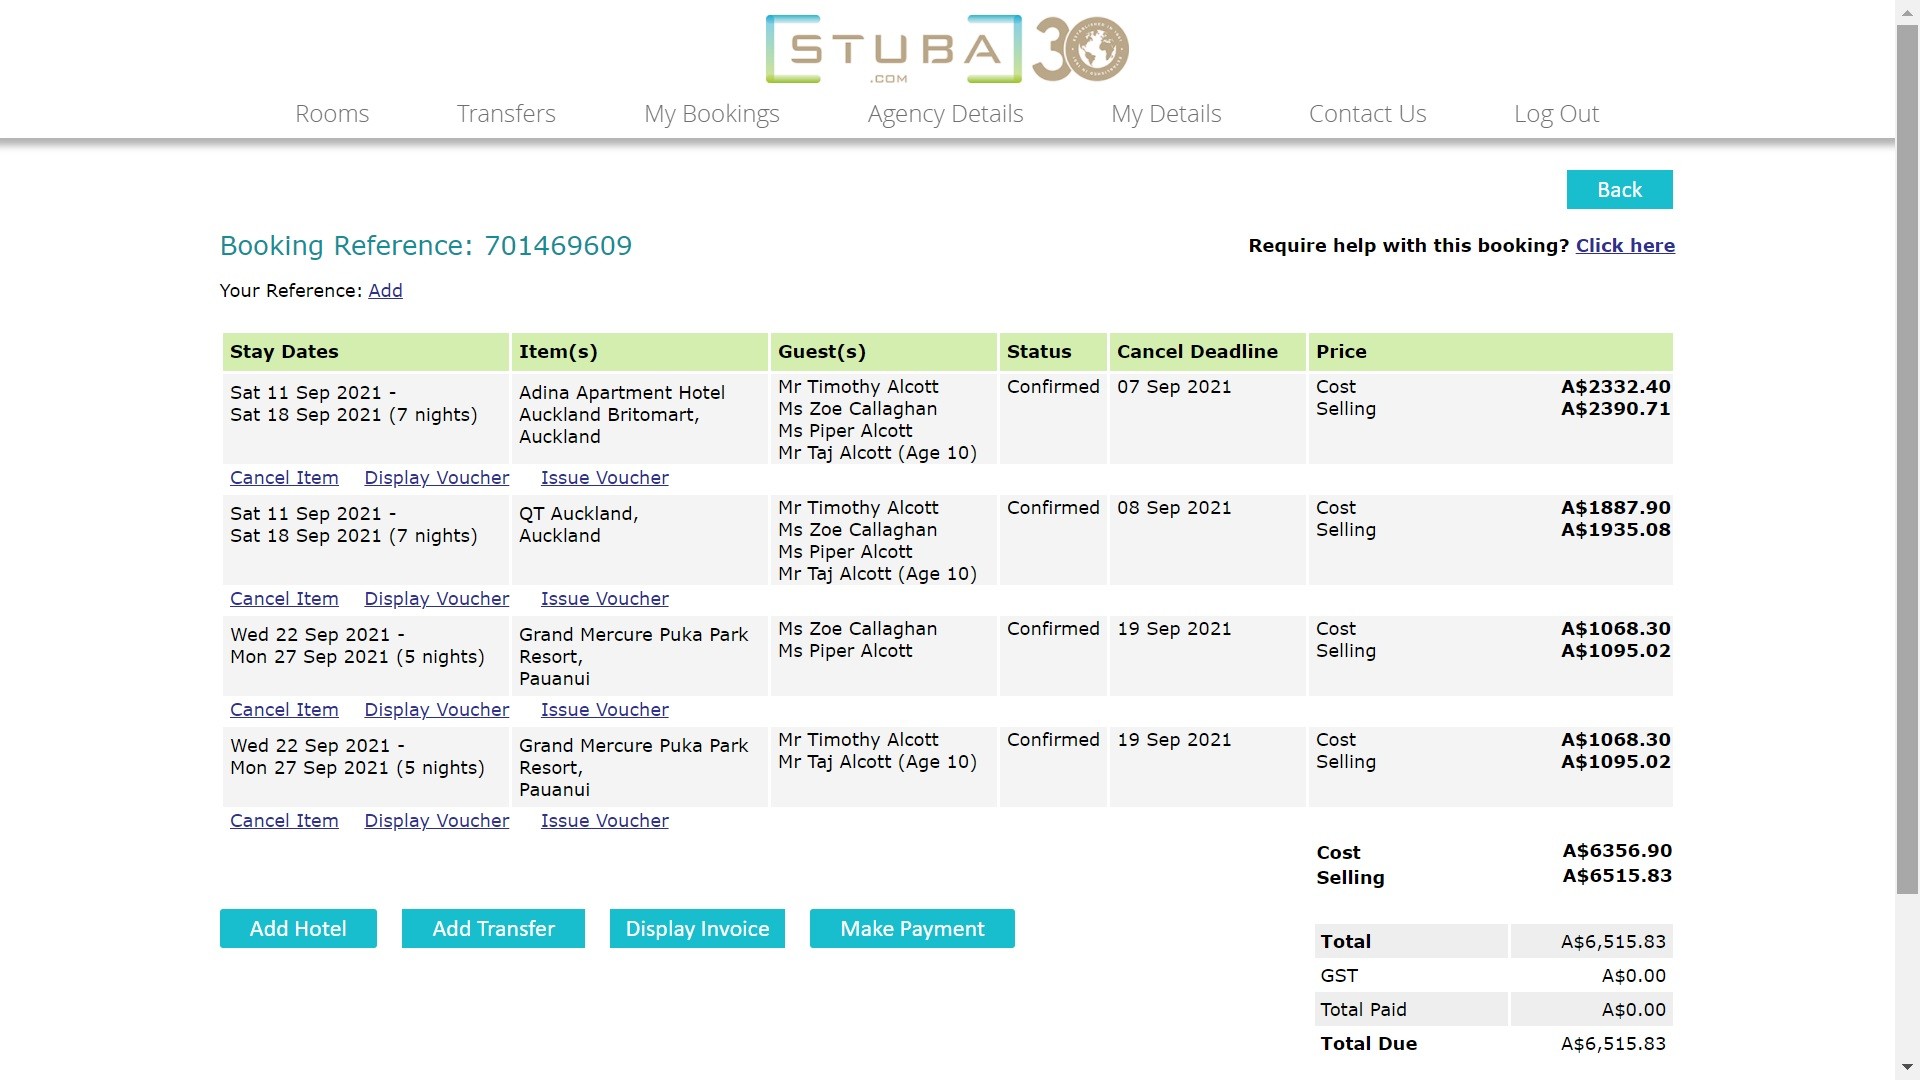This screenshot has width=1920, height=1080.
Task: Open Display Invoice
Action: coord(697,929)
